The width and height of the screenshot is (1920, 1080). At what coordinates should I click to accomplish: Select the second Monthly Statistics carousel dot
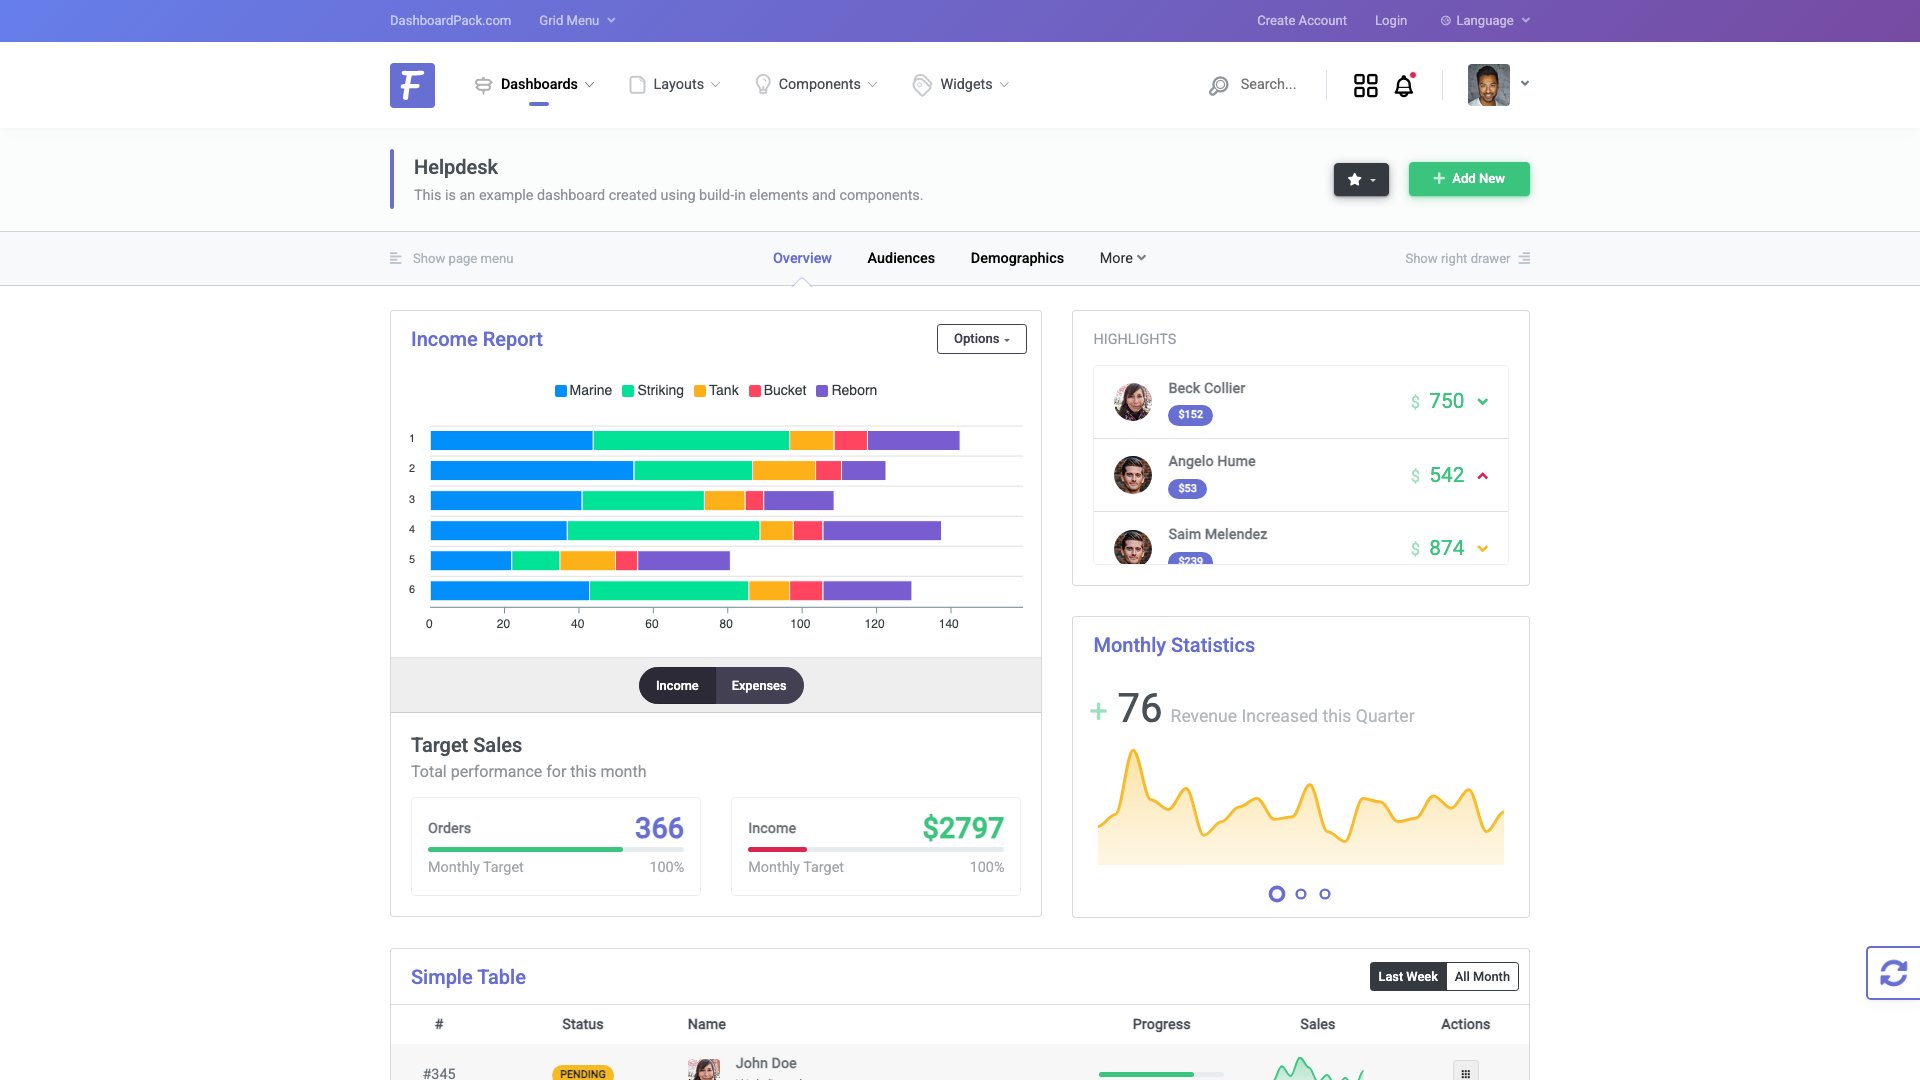pyautogui.click(x=1300, y=894)
